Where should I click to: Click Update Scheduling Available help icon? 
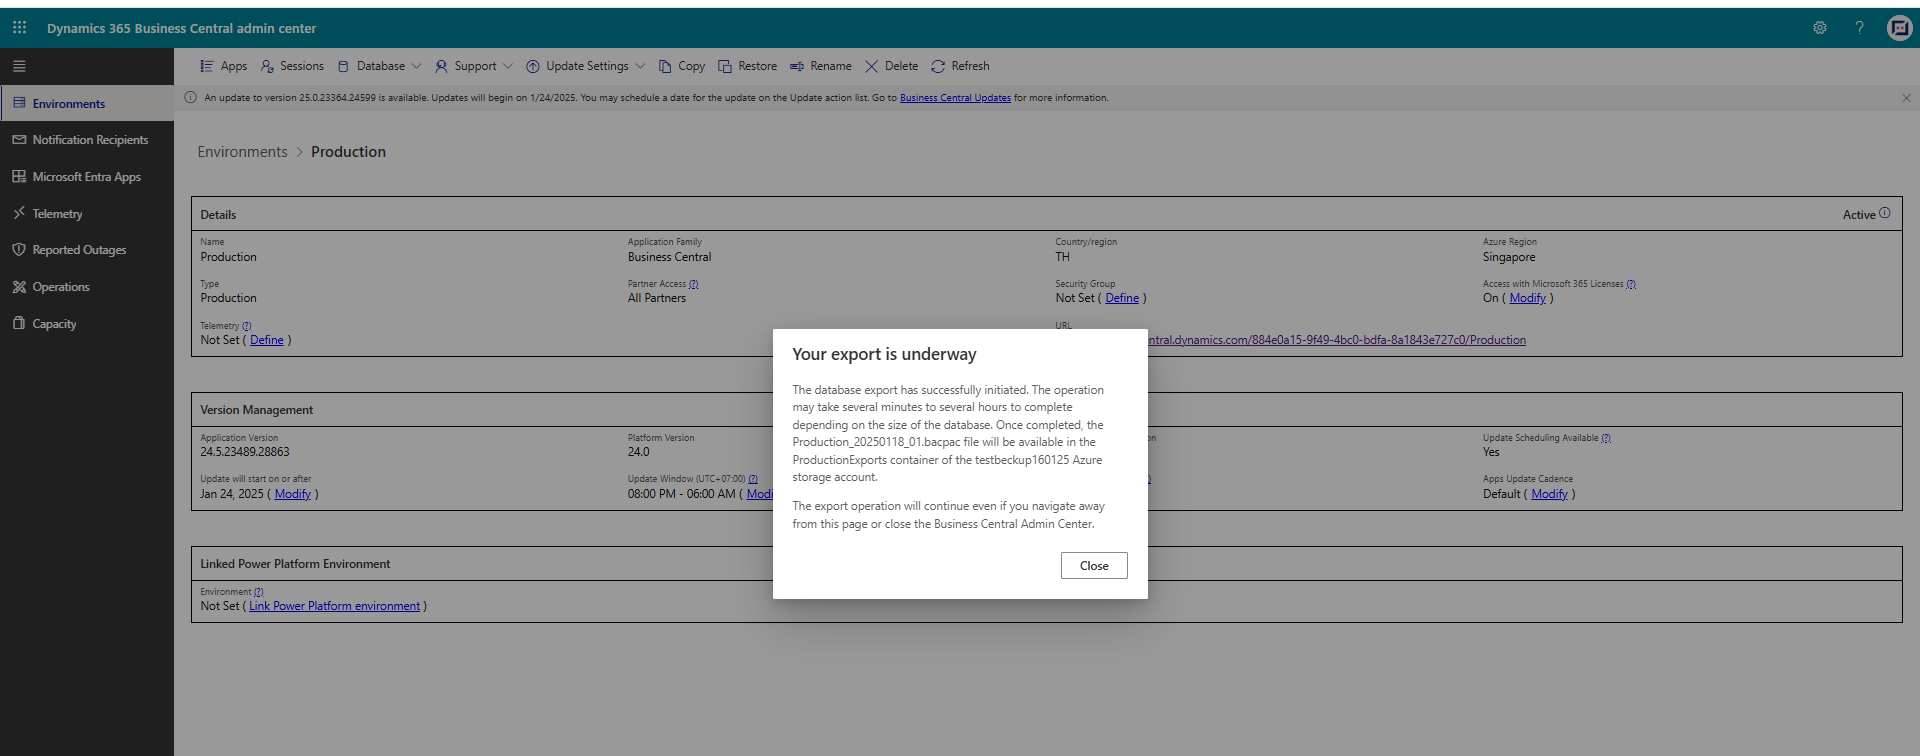pyautogui.click(x=1606, y=438)
